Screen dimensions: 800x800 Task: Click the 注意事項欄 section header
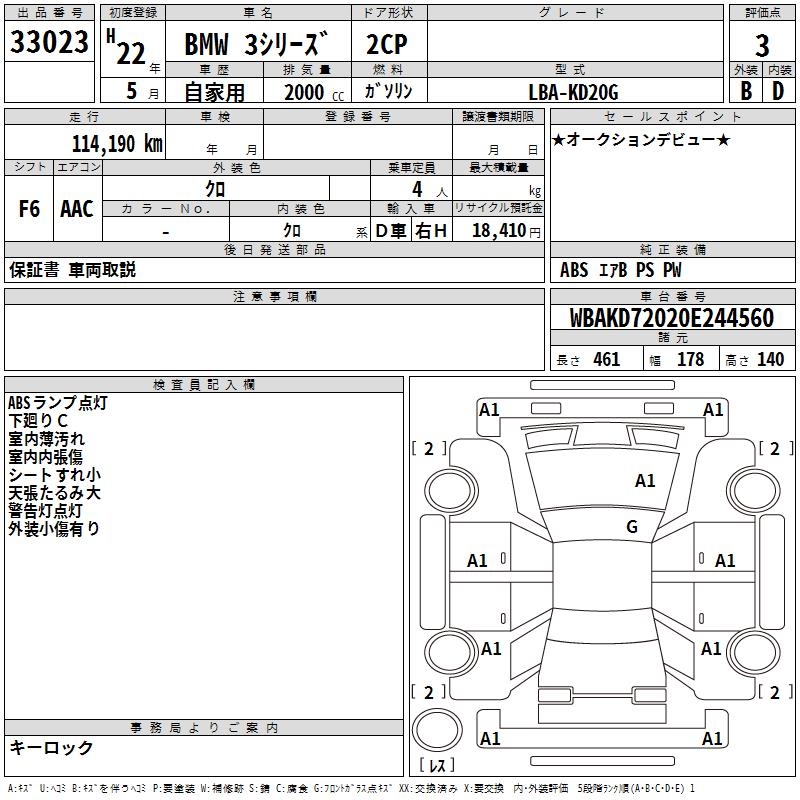pos(274,296)
